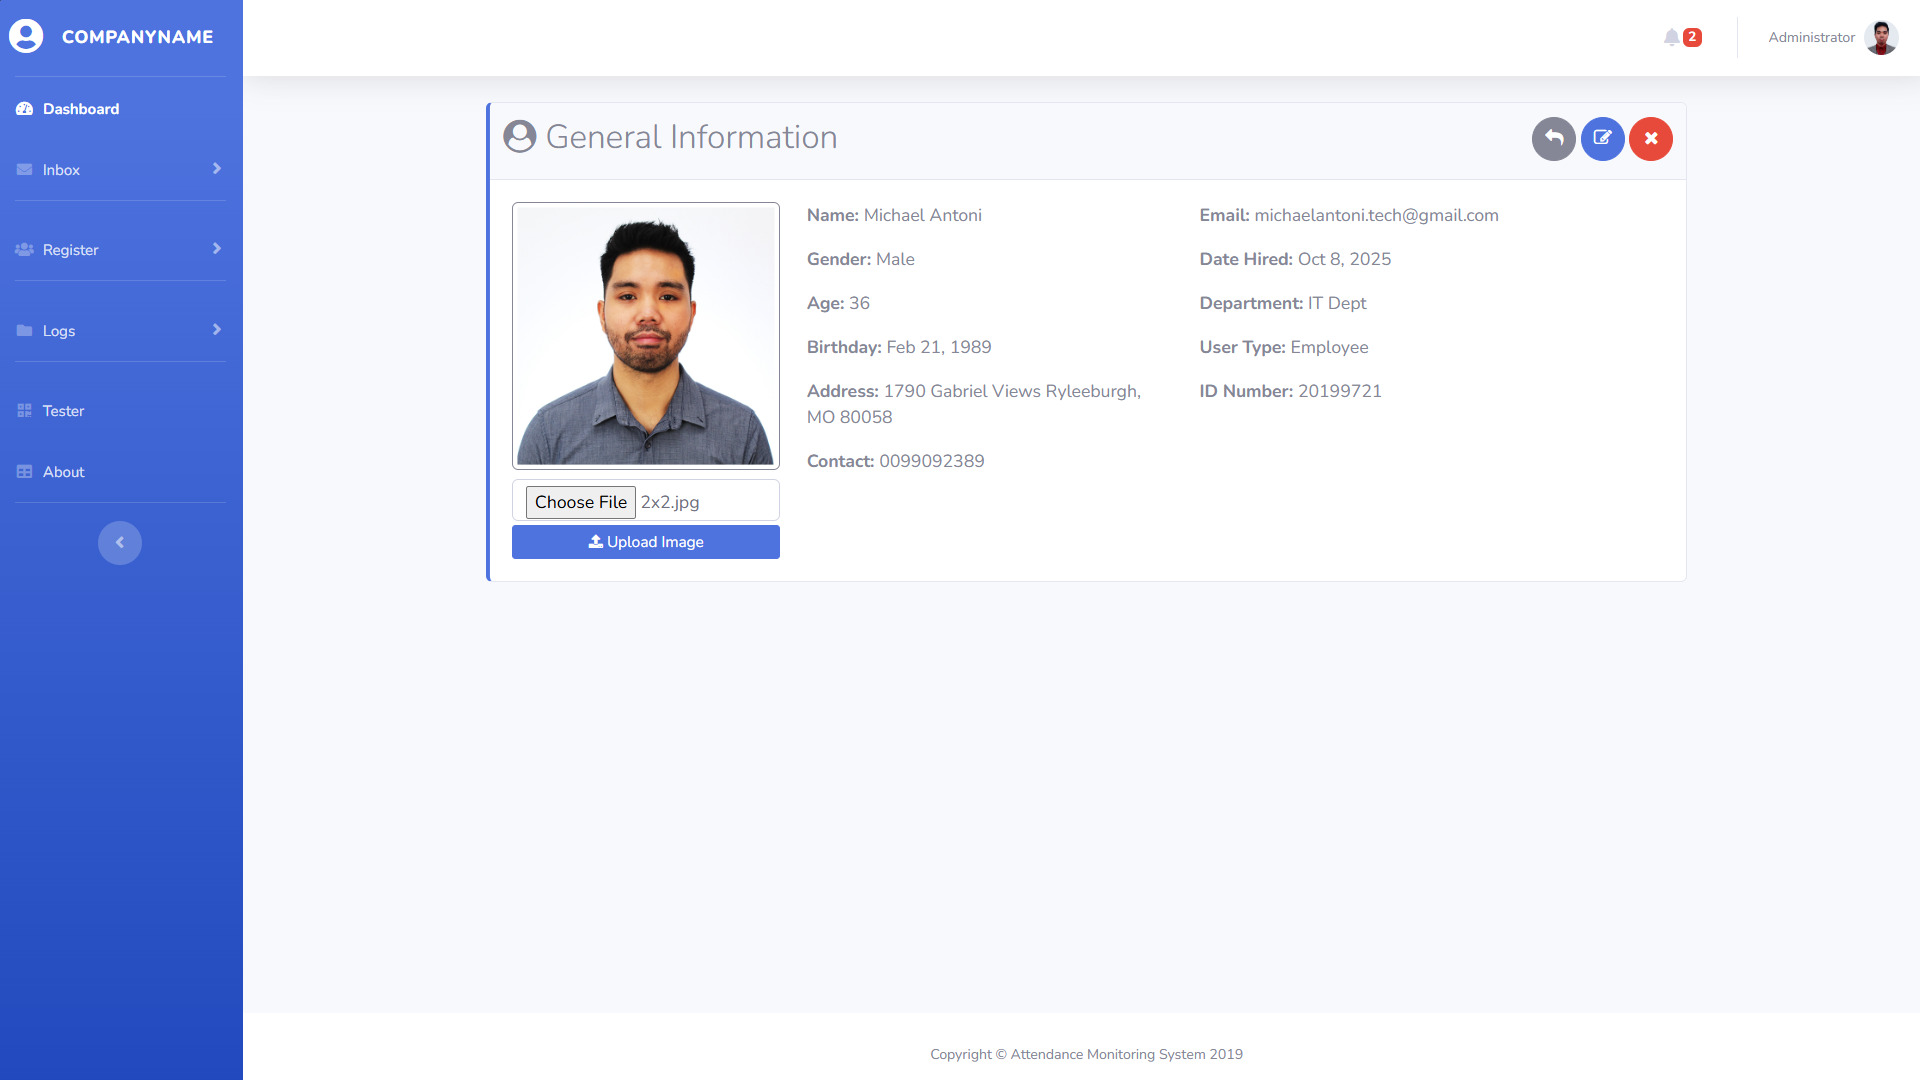Click the gray back arrow button
1920x1080 pixels.
click(x=1553, y=139)
